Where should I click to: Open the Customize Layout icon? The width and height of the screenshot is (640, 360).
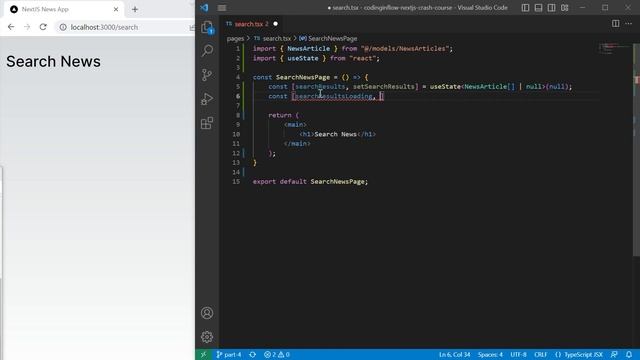pos(564,8)
